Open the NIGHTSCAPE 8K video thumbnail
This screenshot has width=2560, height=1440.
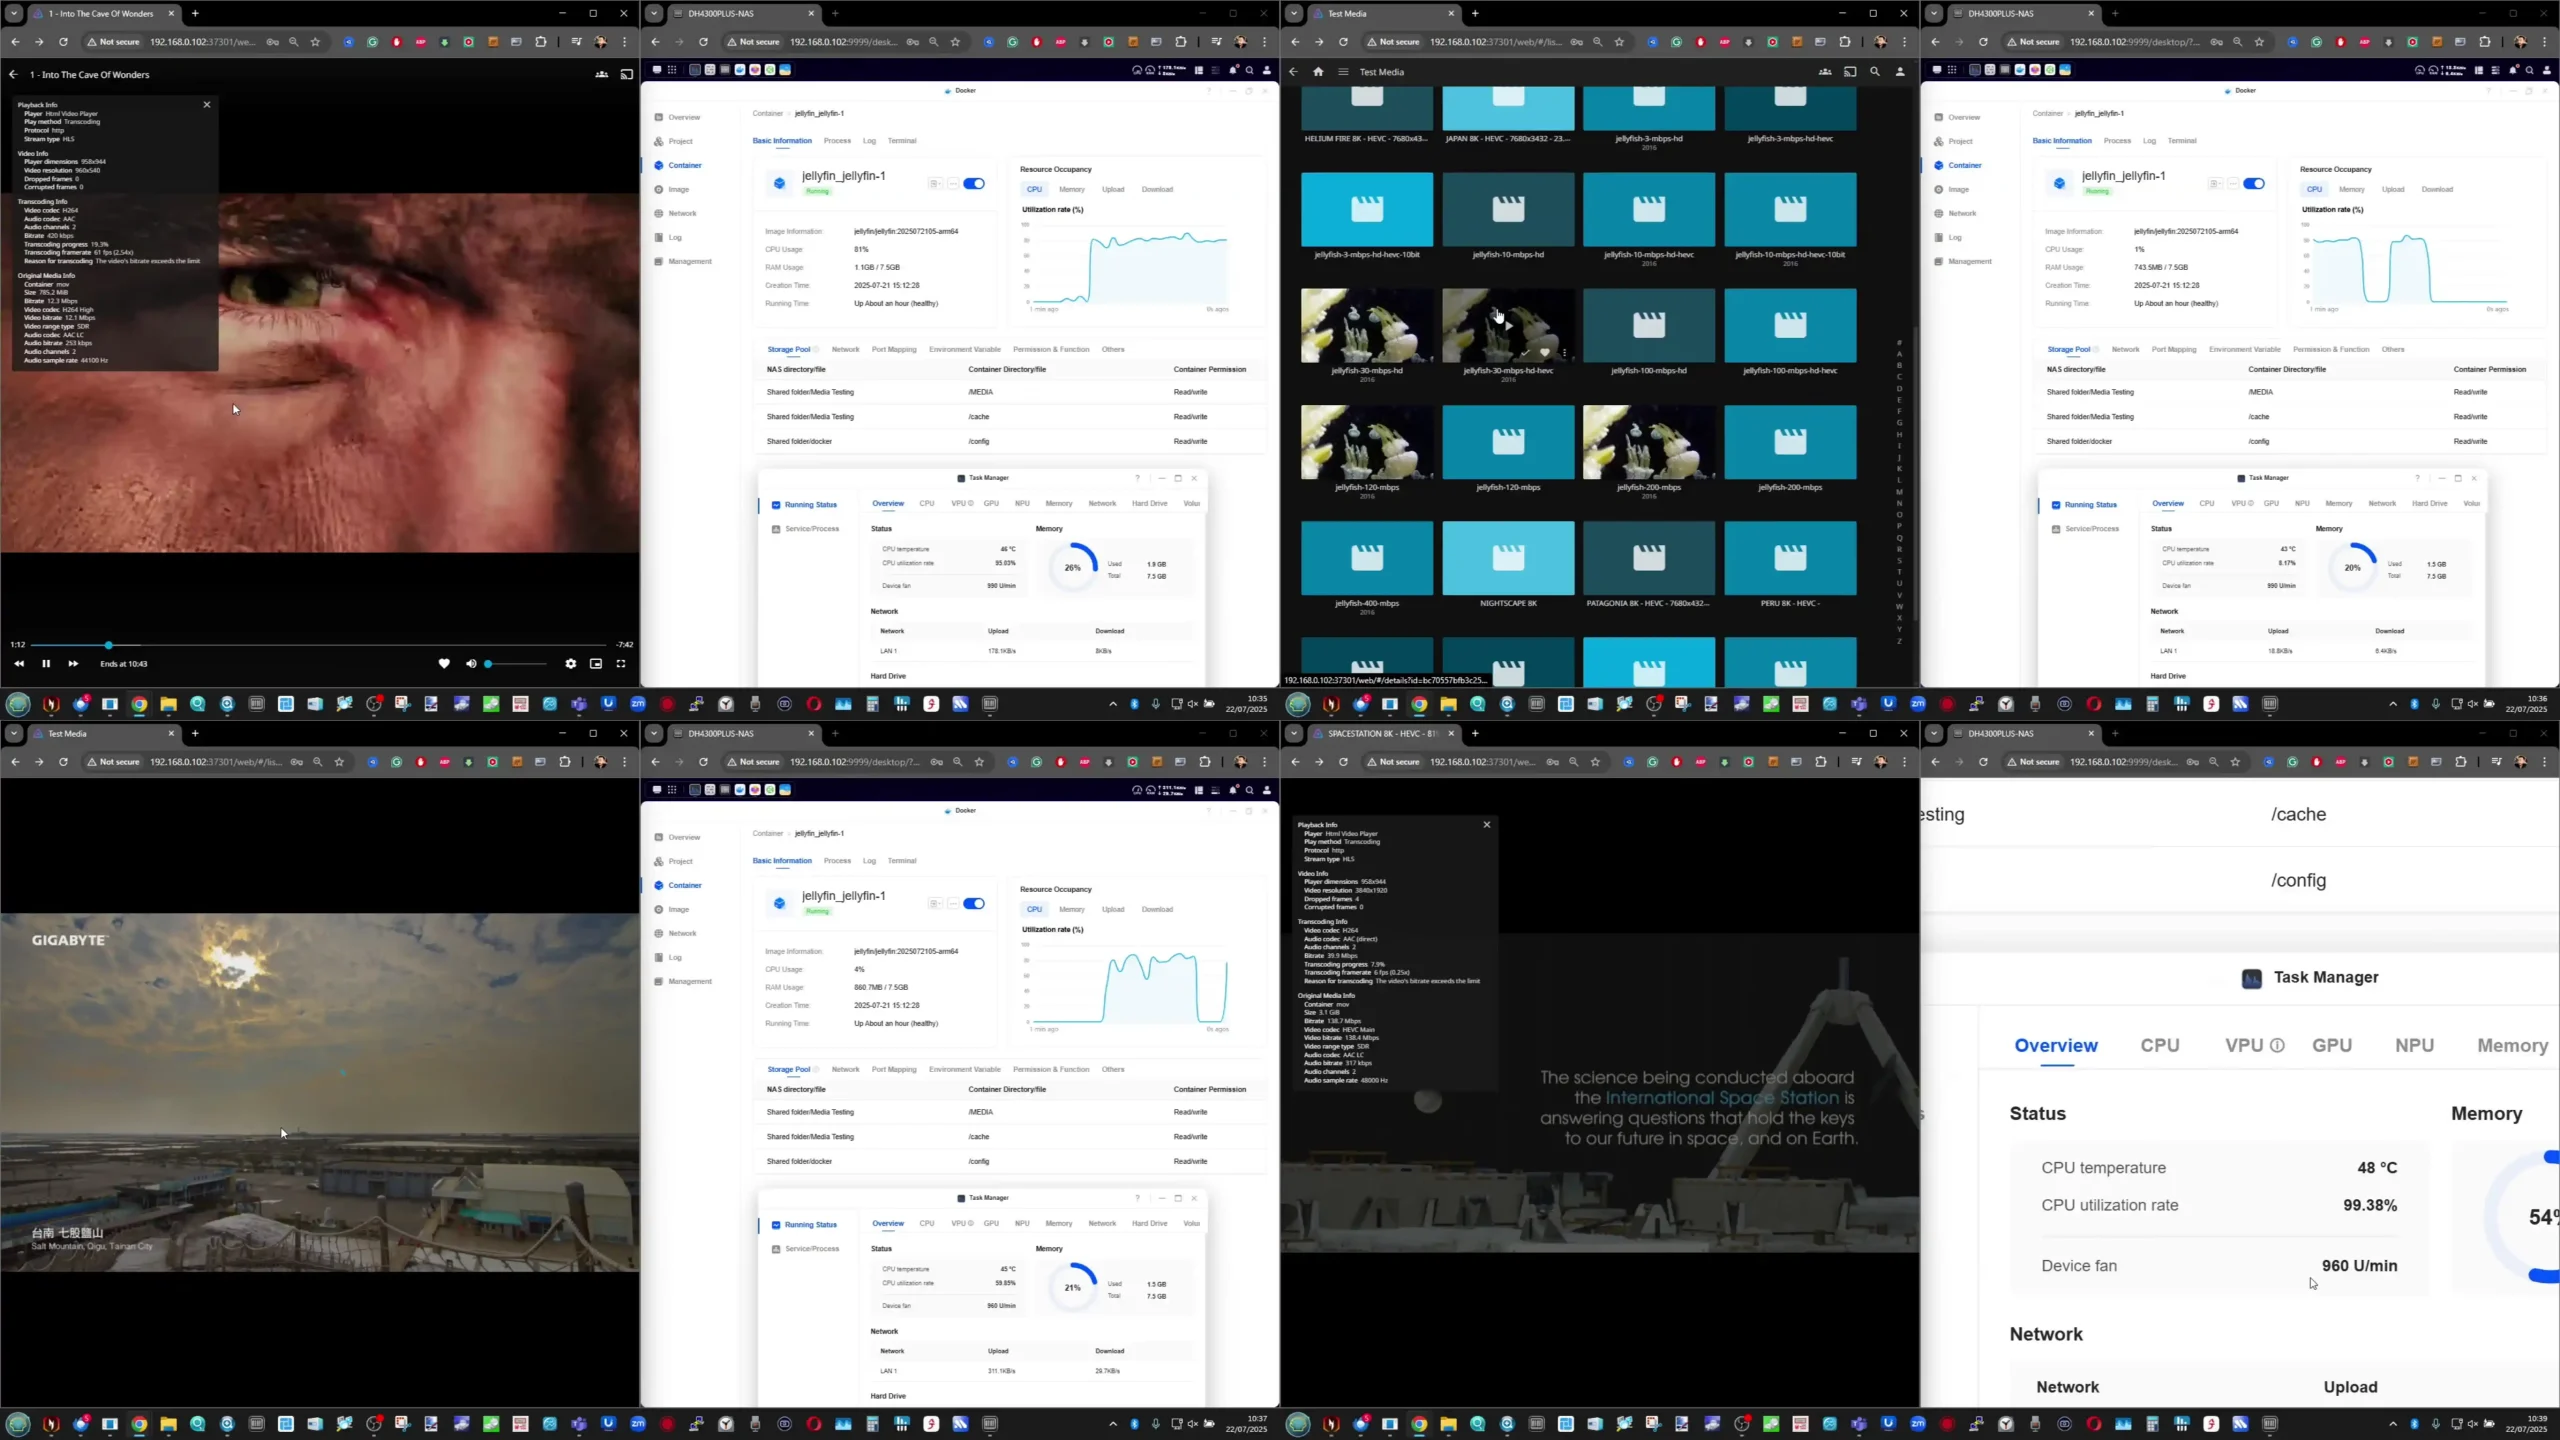click(1508, 558)
